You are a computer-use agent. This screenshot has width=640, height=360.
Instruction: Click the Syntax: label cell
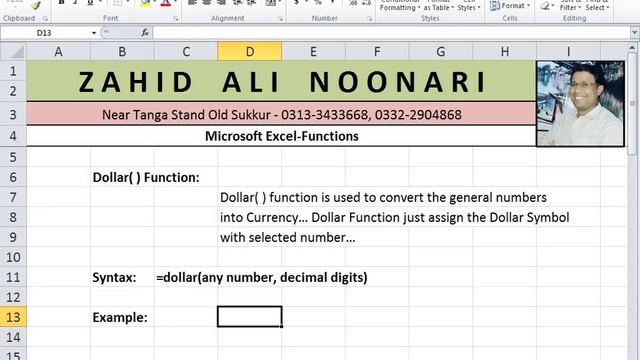(114, 278)
